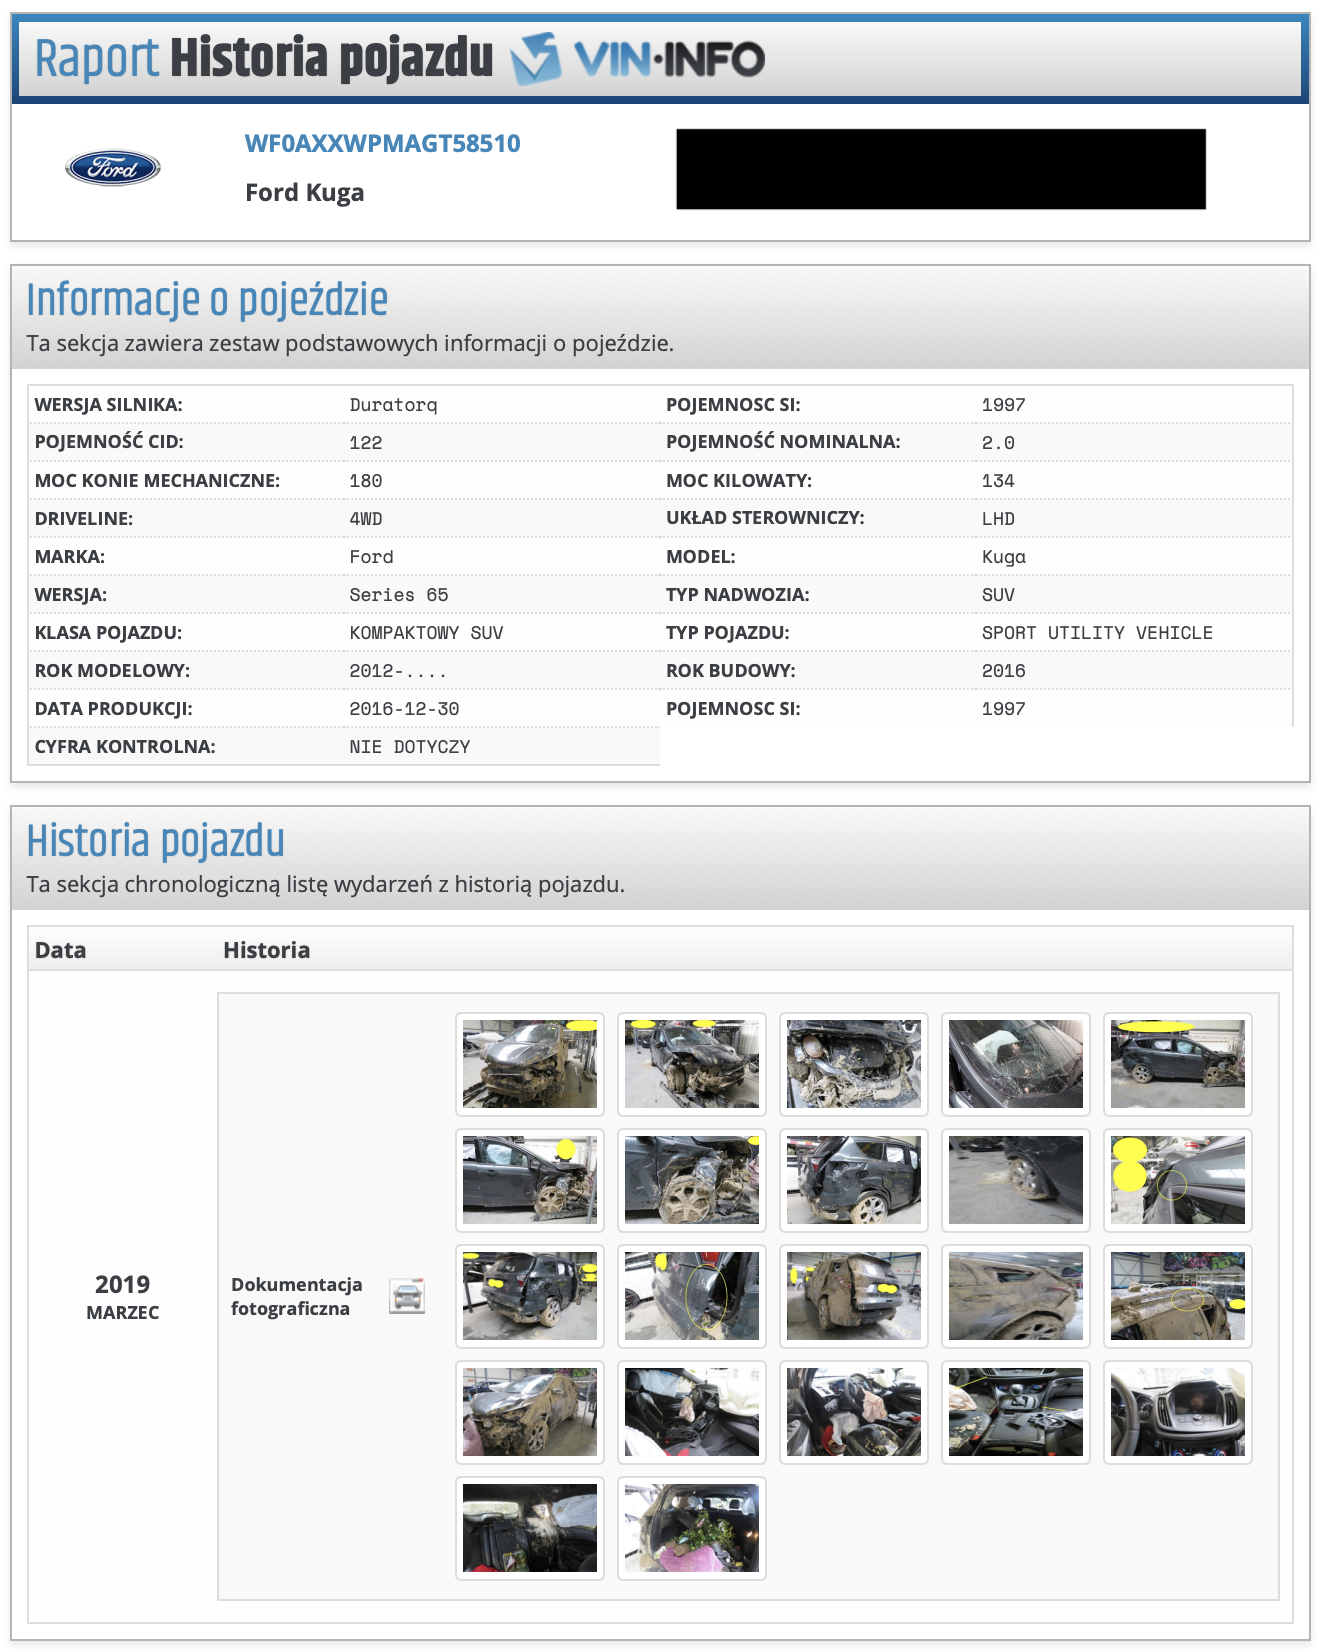Screen dimensions: 1324x1652
Task: Select the 2019 Marzec date entry
Action: (122, 1296)
